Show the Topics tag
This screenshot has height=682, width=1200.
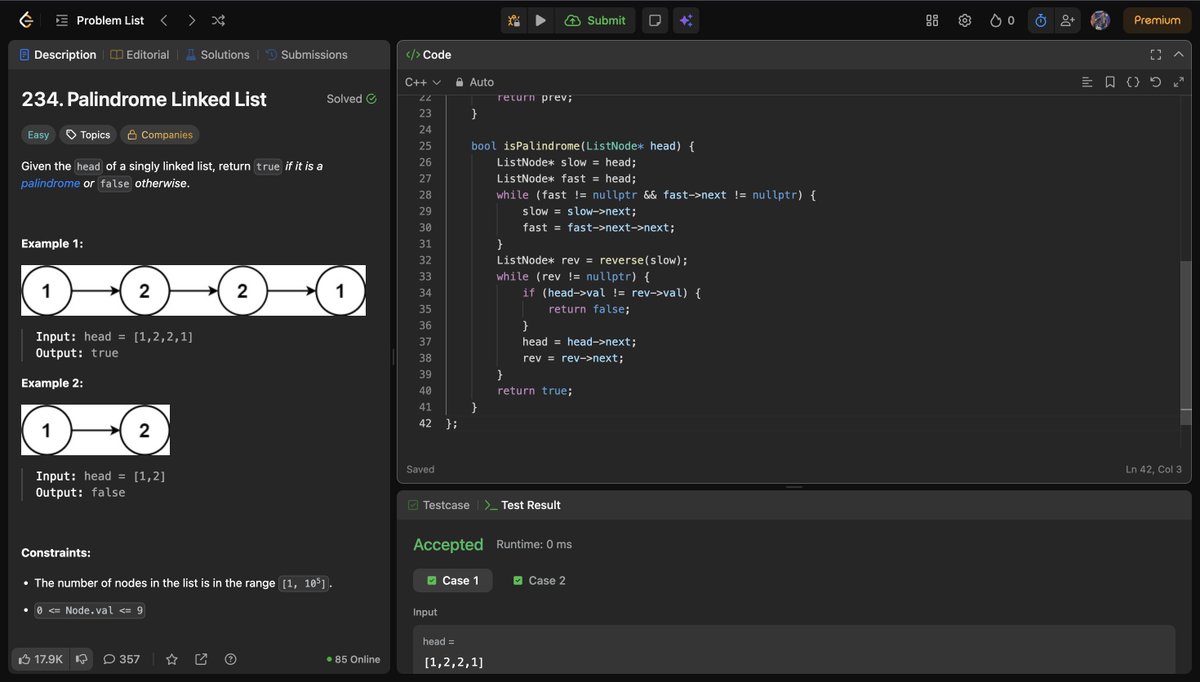click(88, 135)
